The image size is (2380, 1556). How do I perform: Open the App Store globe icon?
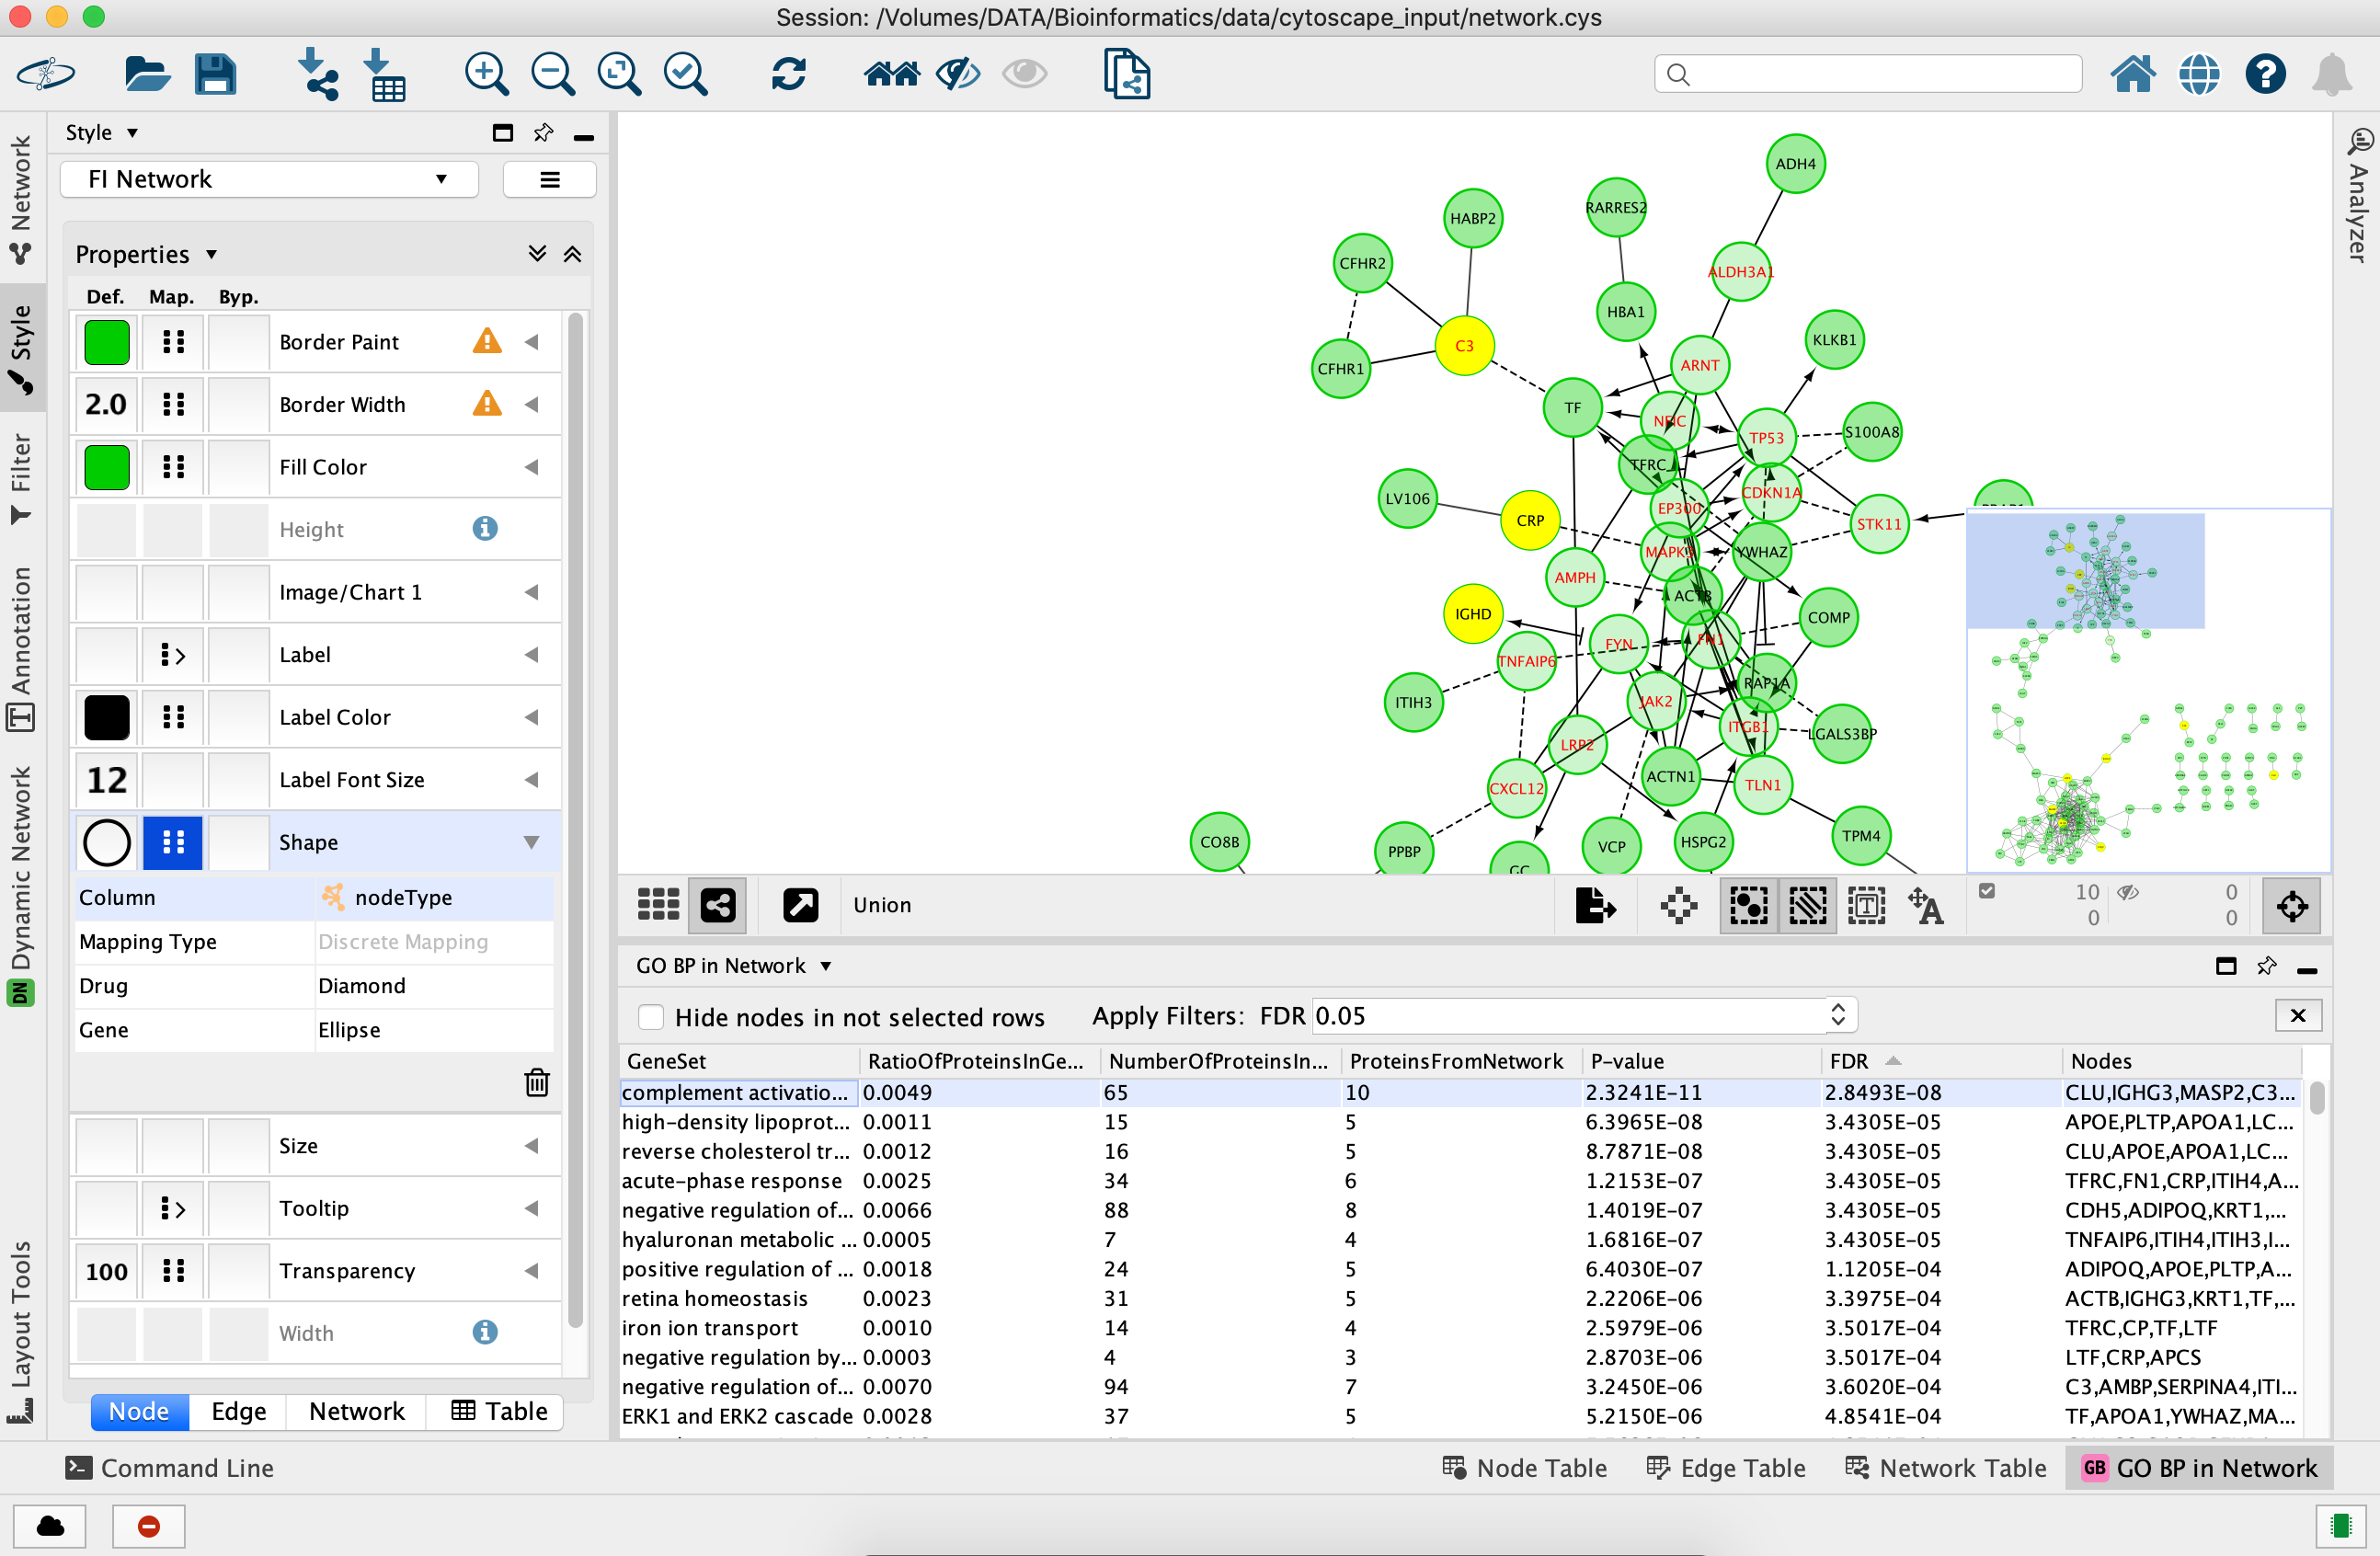tap(2199, 74)
